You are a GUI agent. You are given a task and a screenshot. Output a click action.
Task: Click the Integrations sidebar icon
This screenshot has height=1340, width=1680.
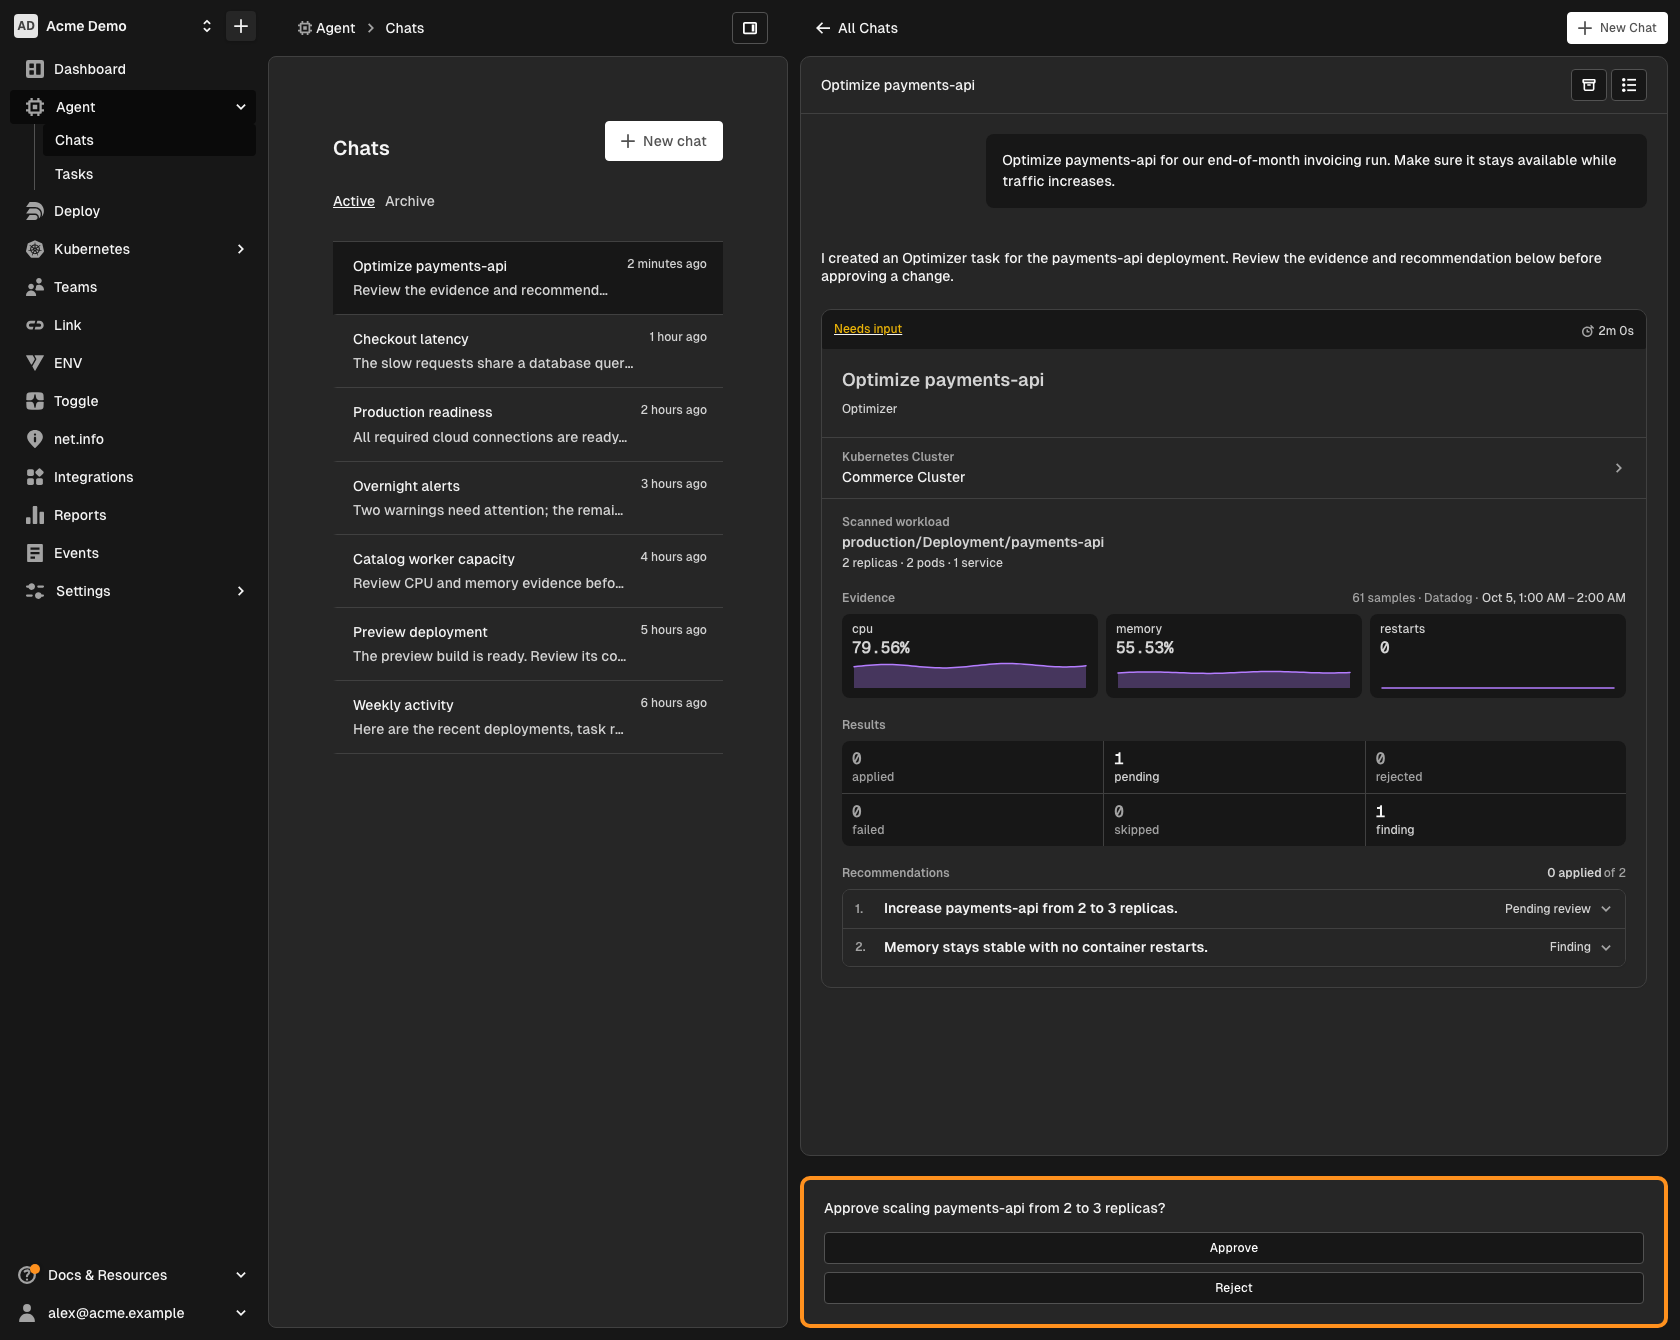35,477
